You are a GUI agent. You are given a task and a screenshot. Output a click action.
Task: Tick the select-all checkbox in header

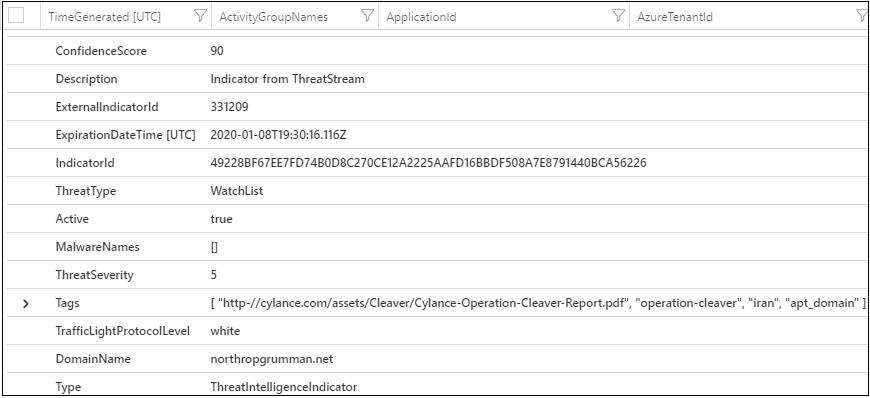tap(16, 16)
